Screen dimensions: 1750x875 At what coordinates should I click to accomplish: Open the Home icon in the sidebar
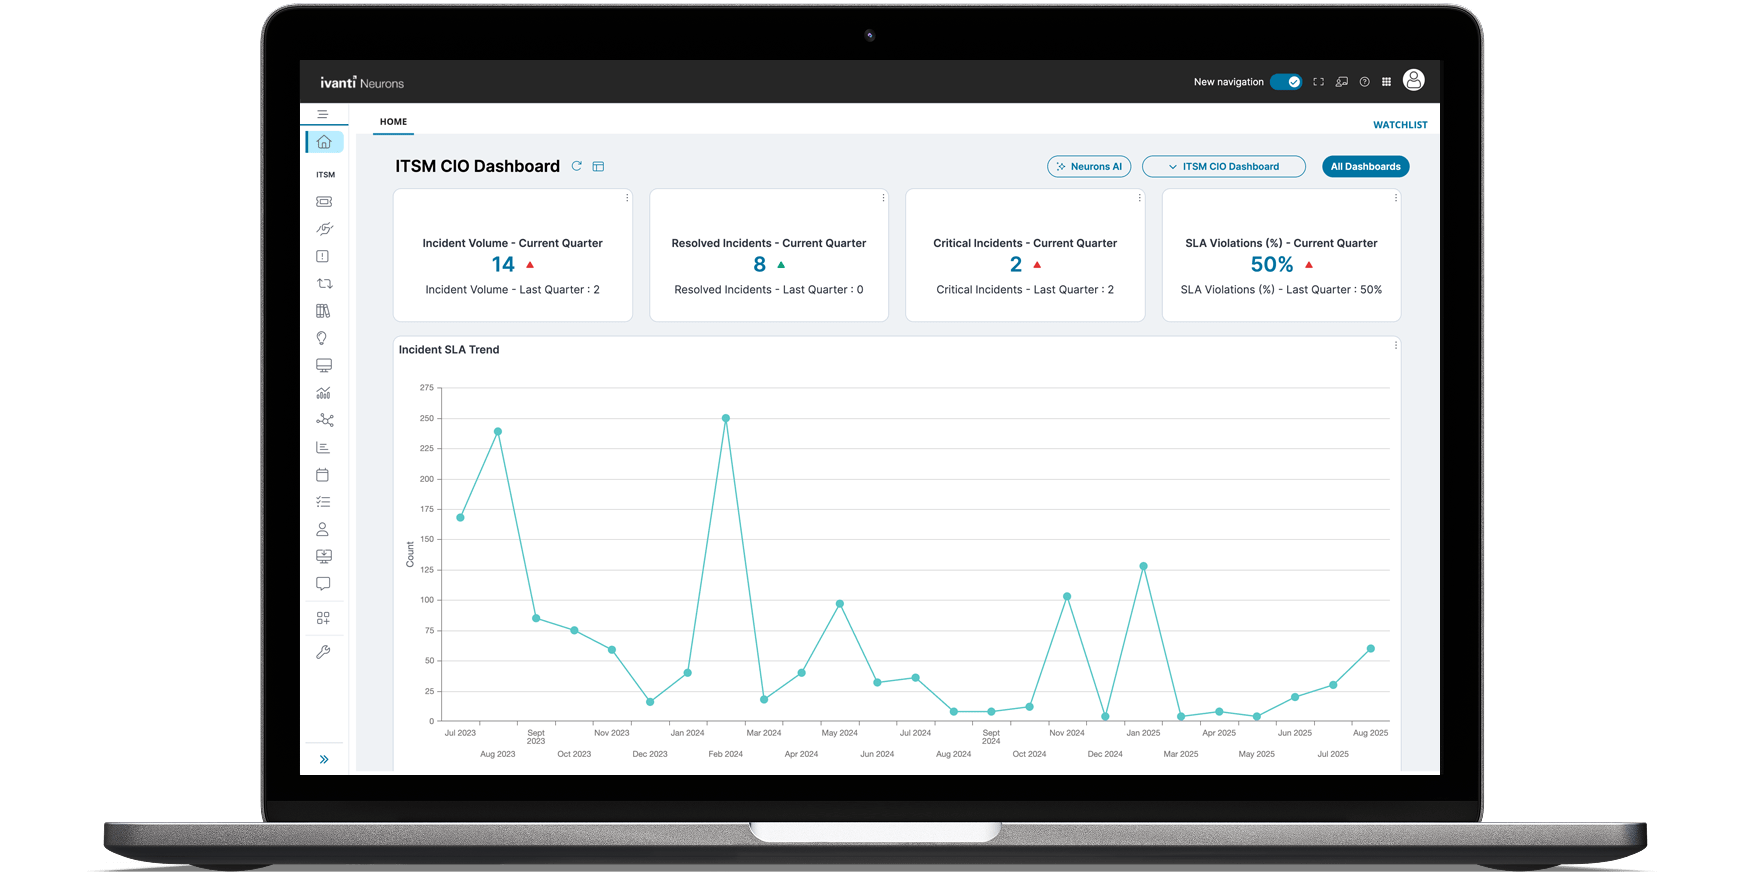(x=324, y=142)
